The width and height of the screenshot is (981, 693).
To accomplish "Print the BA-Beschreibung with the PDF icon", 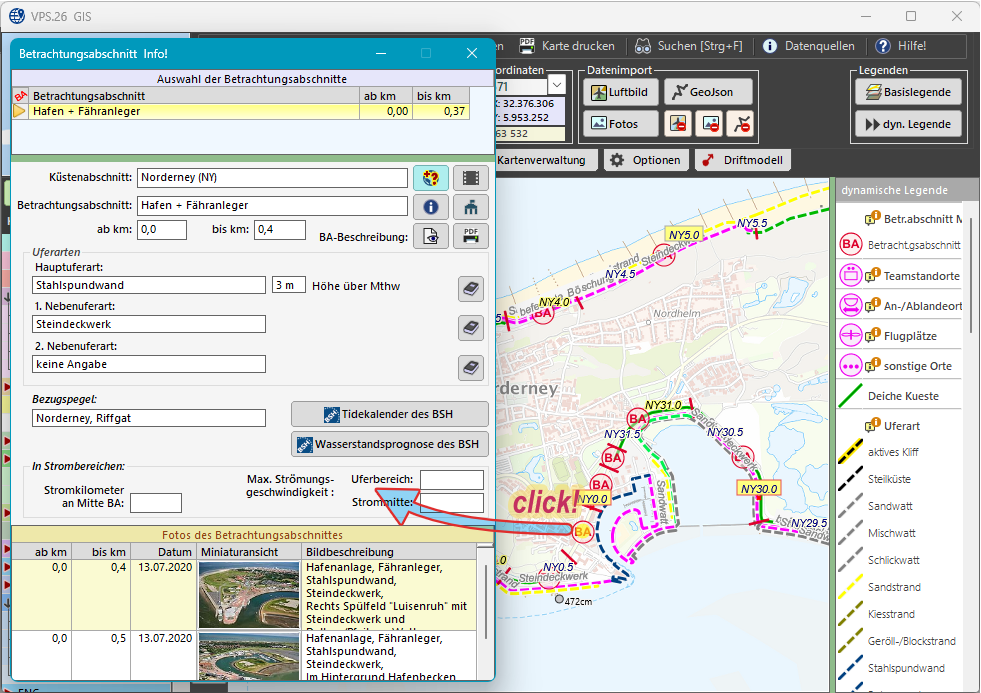I will (x=471, y=236).
